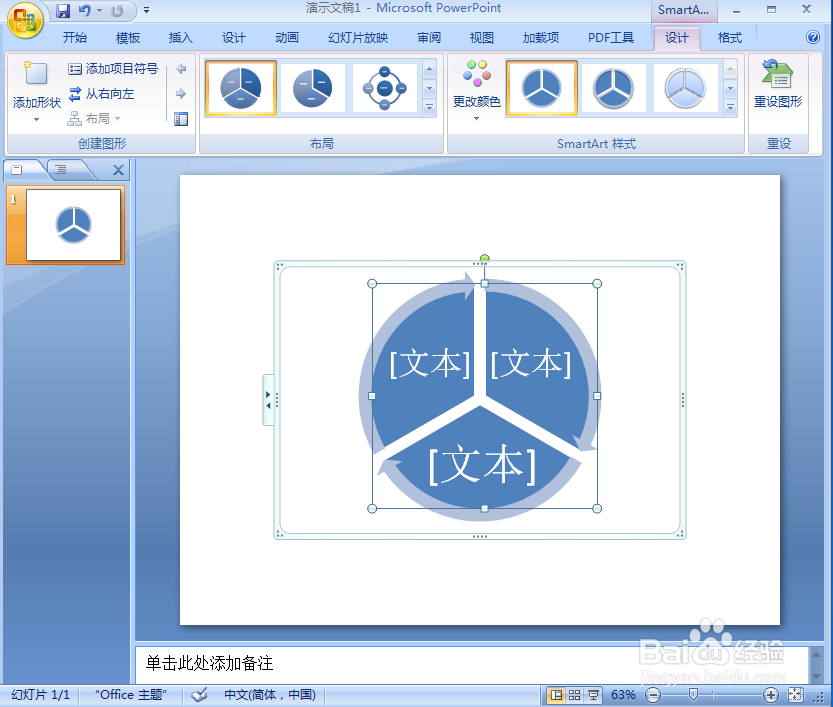Open Customize Quick Access Toolbar dropdown

point(146,10)
